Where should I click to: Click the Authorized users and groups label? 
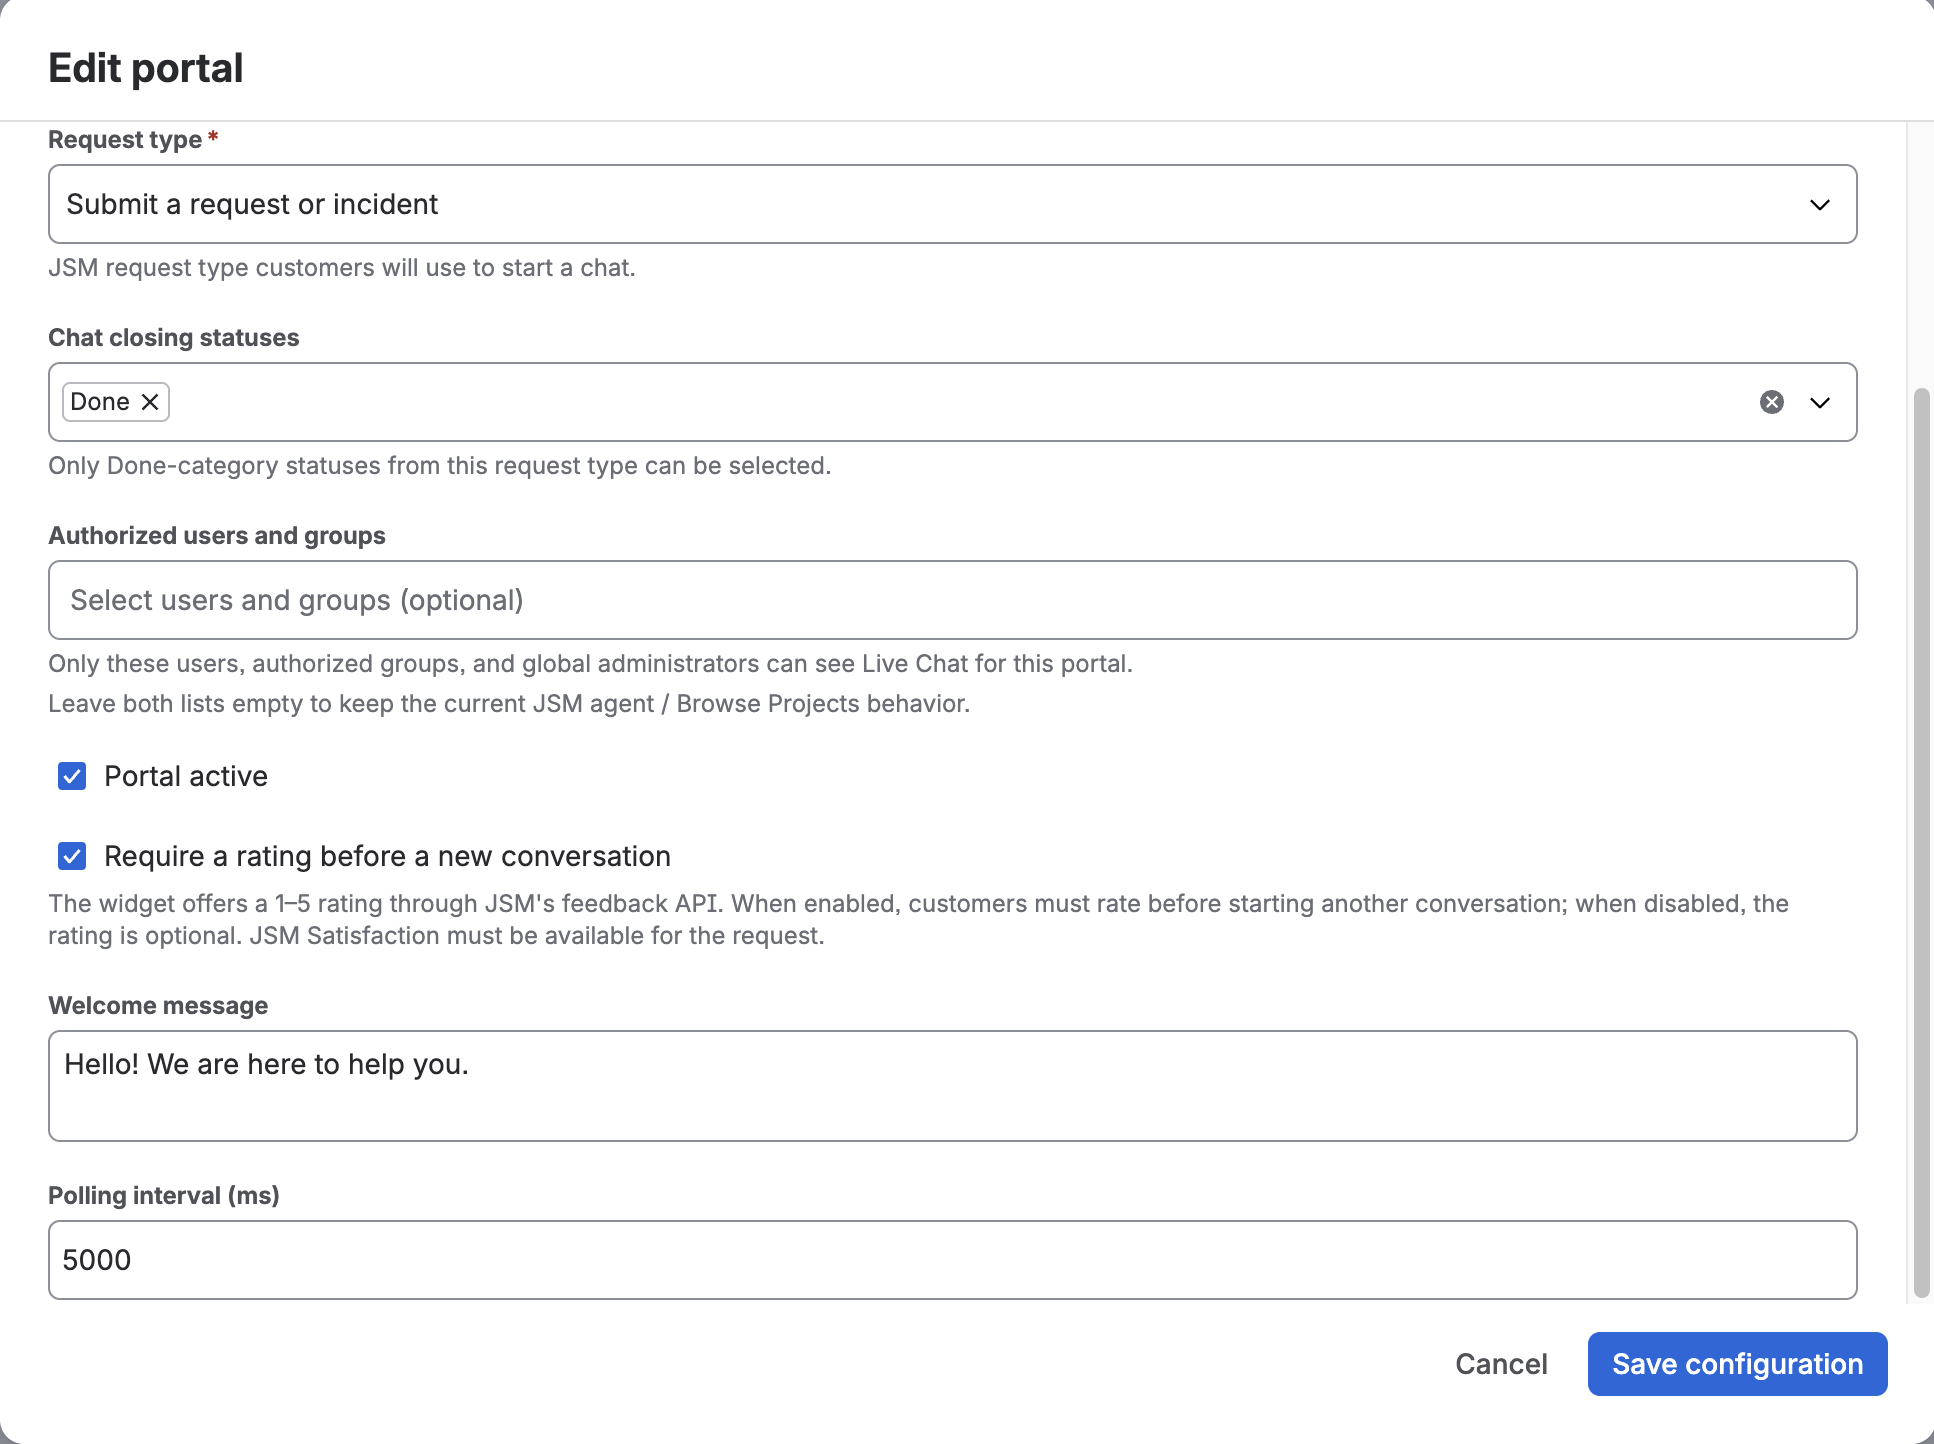point(217,536)
